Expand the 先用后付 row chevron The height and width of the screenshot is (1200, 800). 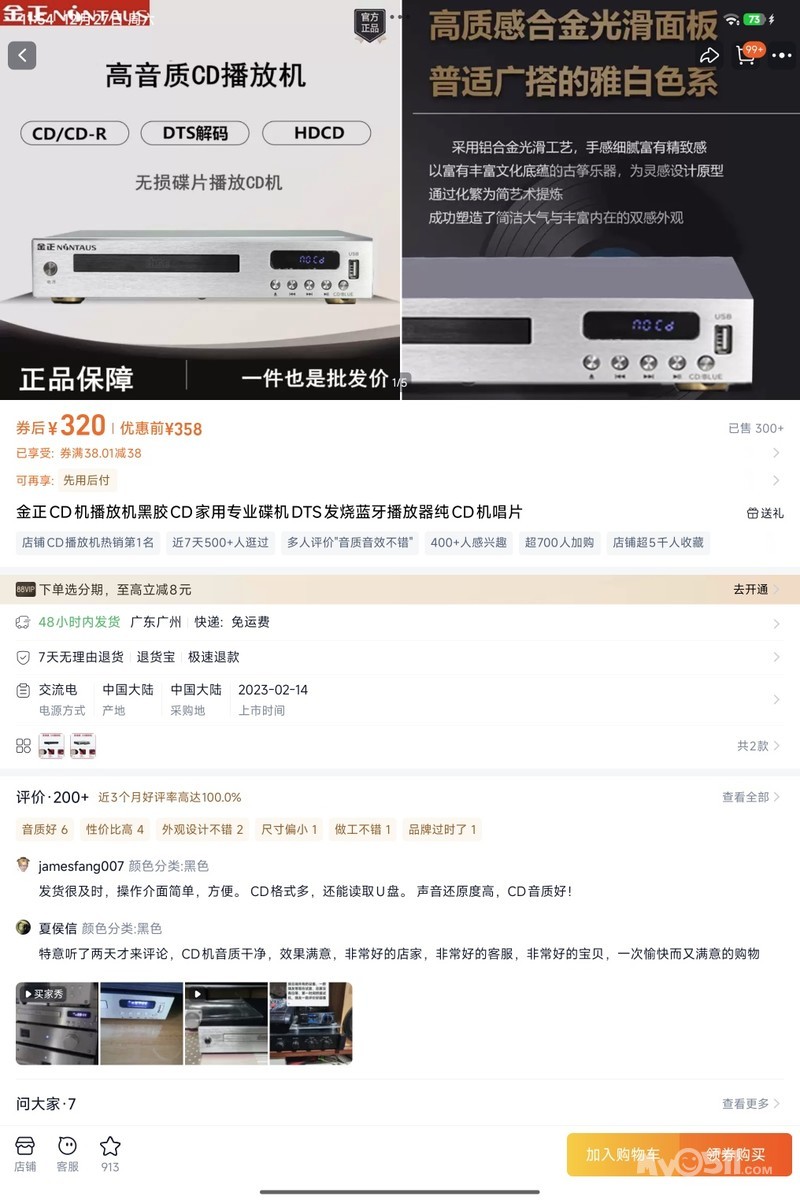point(777,480)
